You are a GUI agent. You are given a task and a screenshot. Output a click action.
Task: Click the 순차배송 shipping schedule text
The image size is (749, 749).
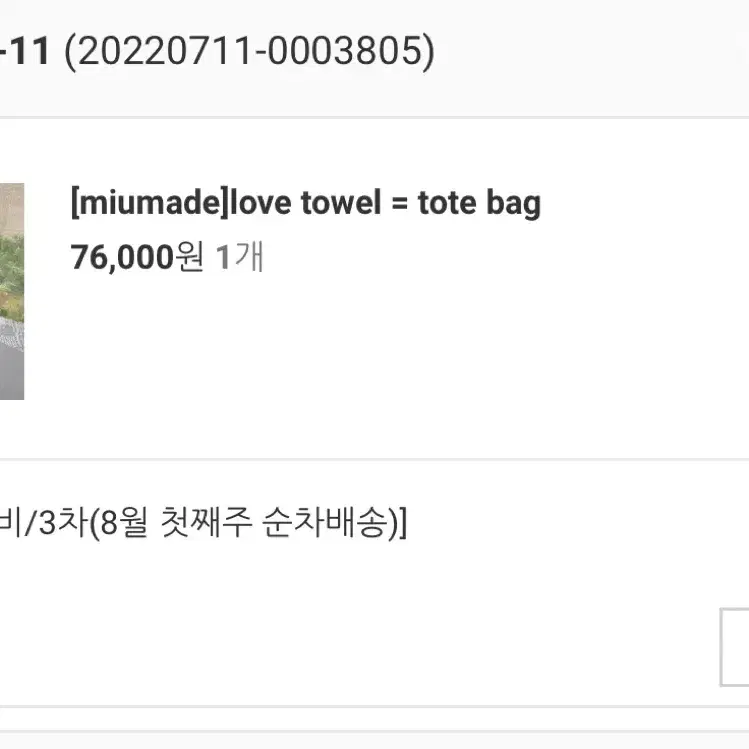tap(326, 522)
